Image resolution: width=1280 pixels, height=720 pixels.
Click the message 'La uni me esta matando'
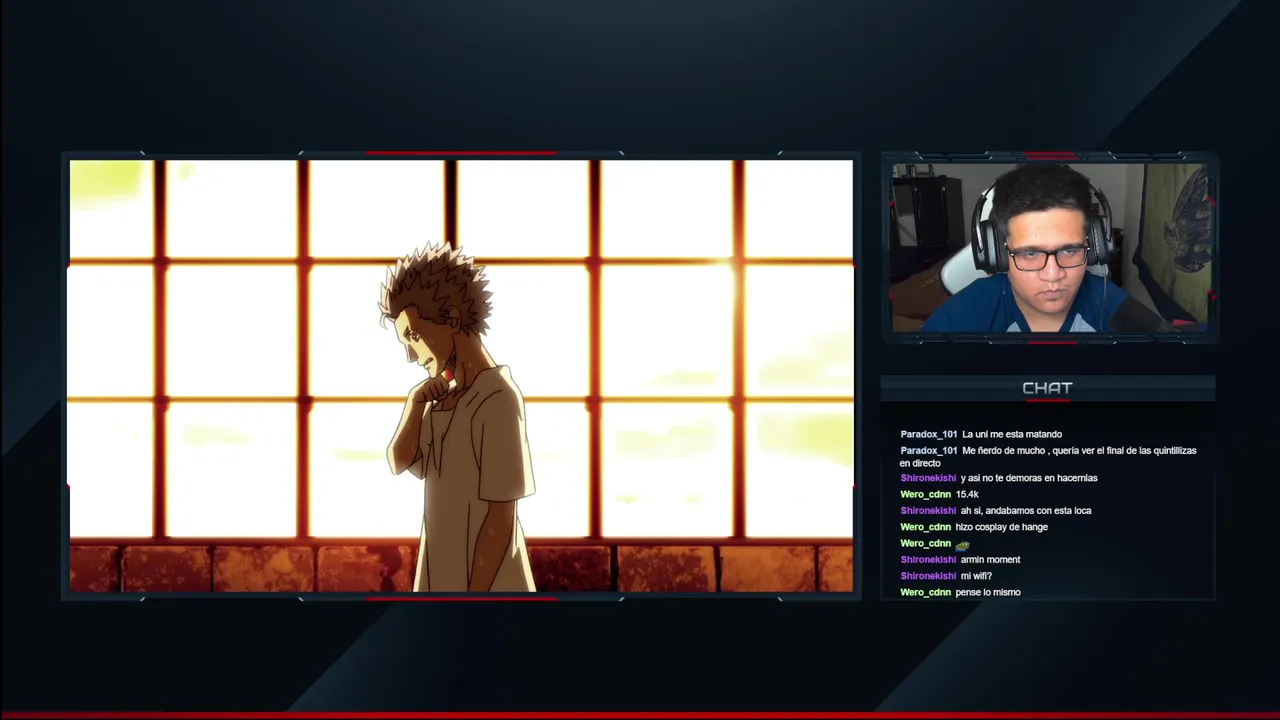click(1012, 434)
